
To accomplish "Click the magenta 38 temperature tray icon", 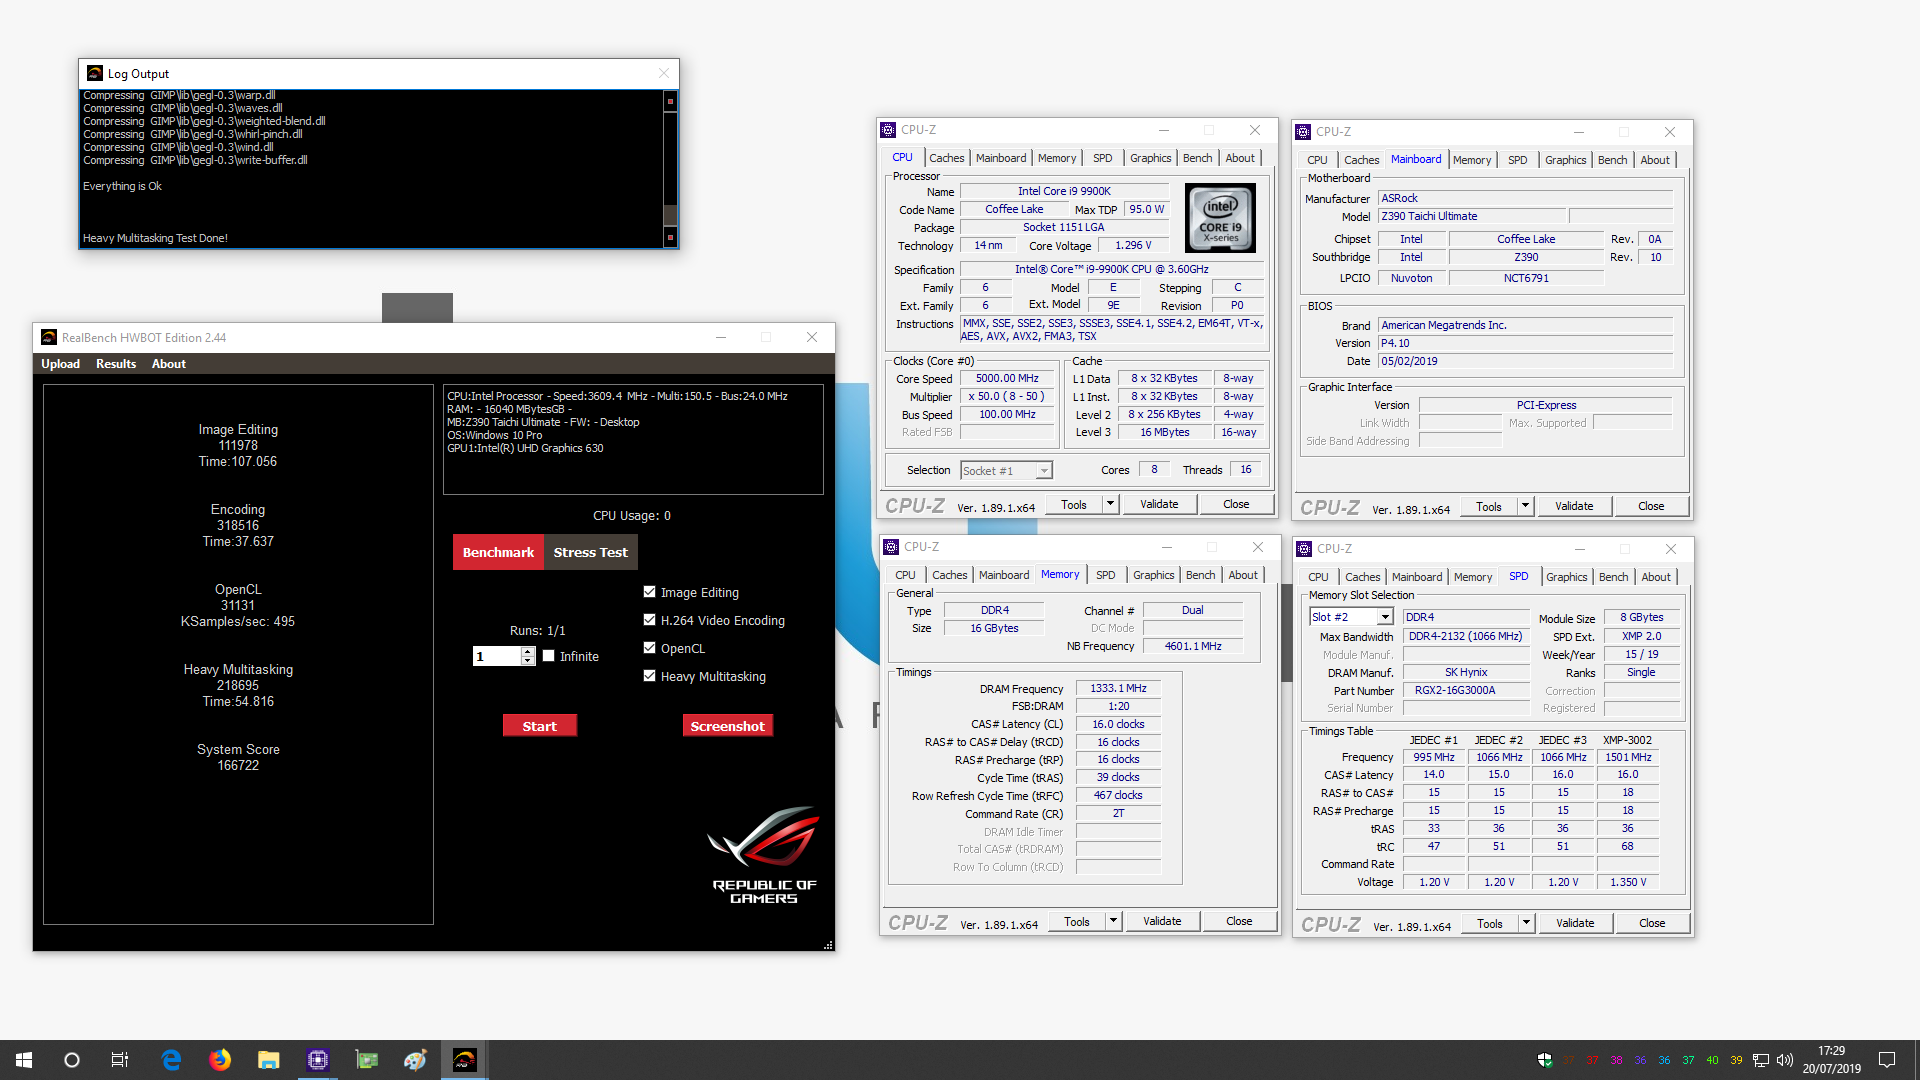I will tap(1616, 1060).
